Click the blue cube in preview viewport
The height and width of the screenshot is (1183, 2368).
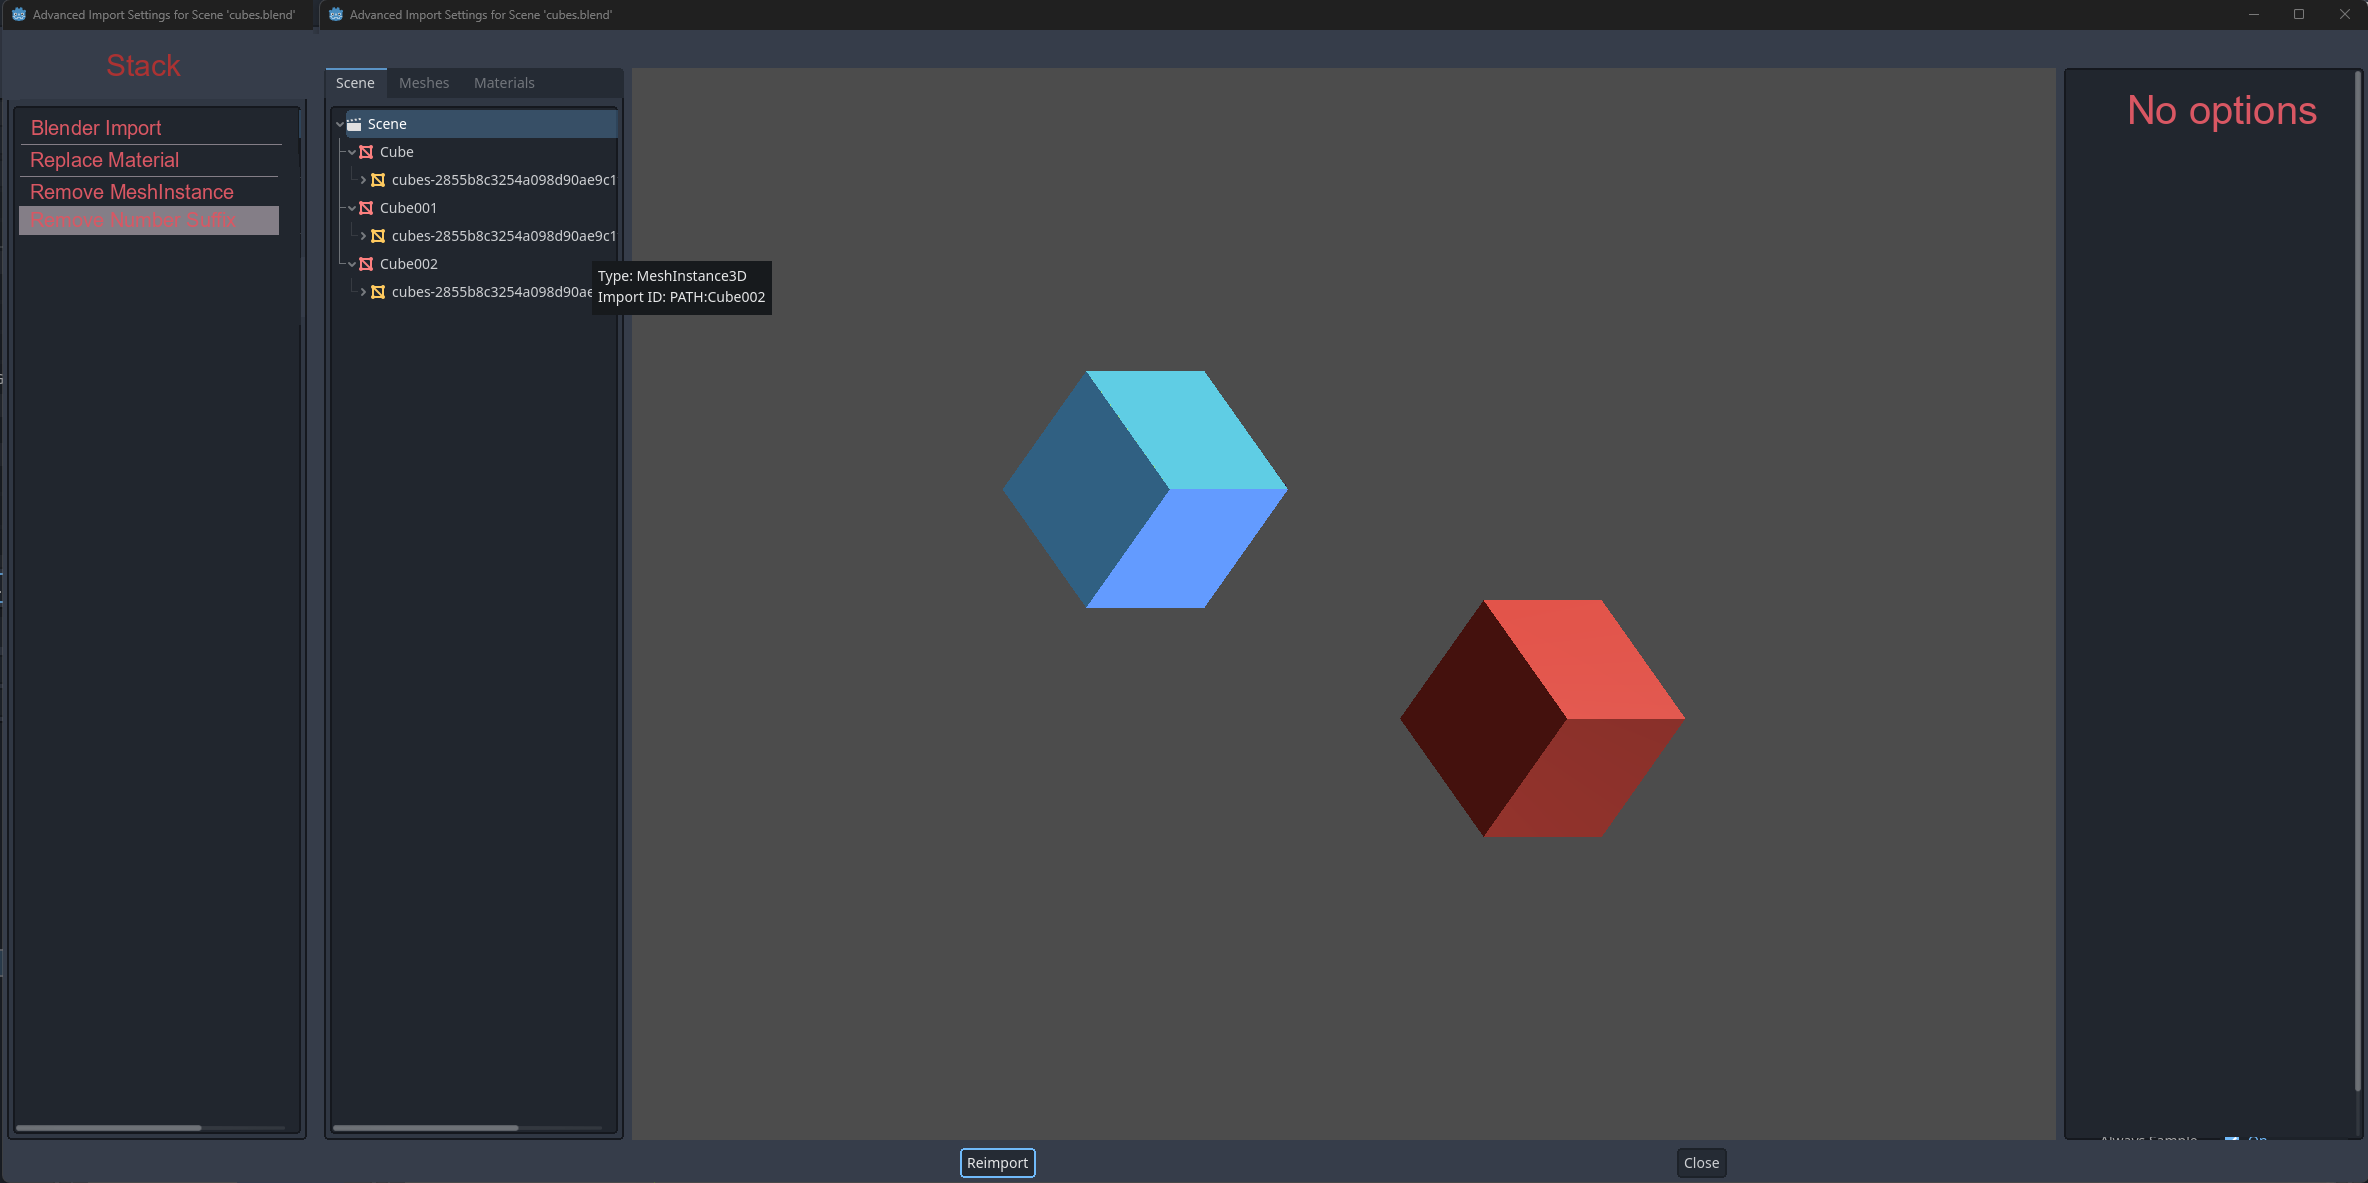[x=1145, y=490]
